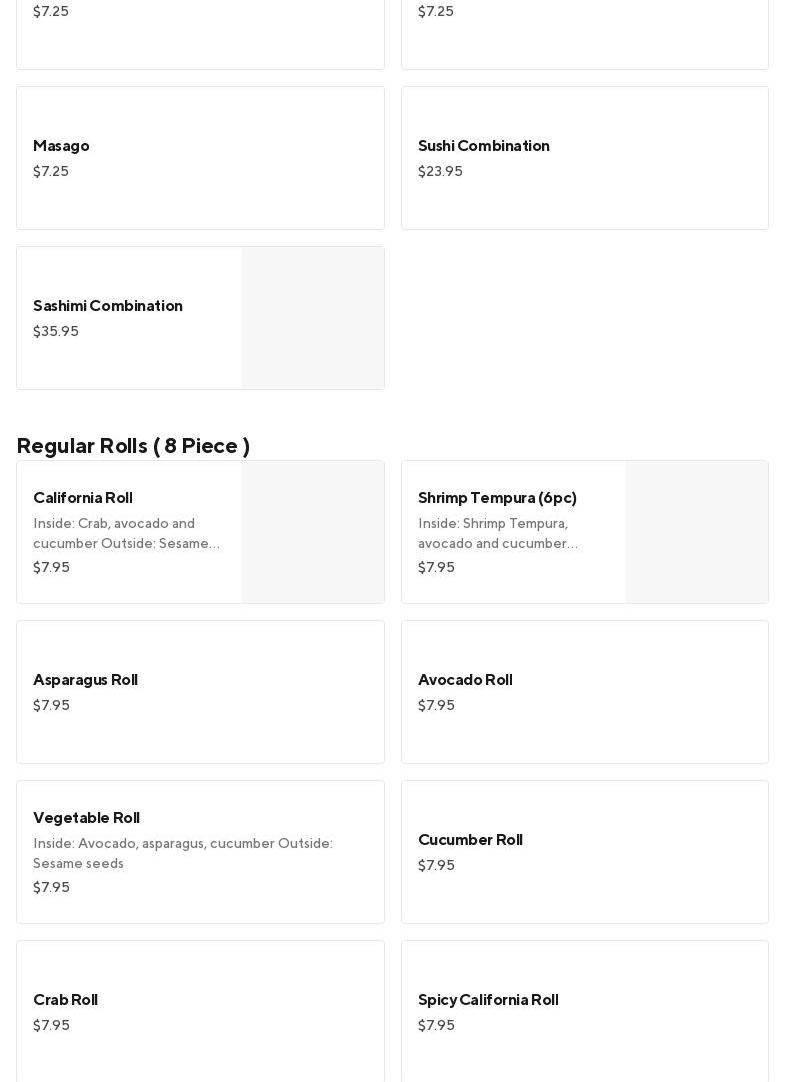The image size is (785, 1082).
Task: Click the Vegetable Roll ingredients description
Action: coord(183,853)
